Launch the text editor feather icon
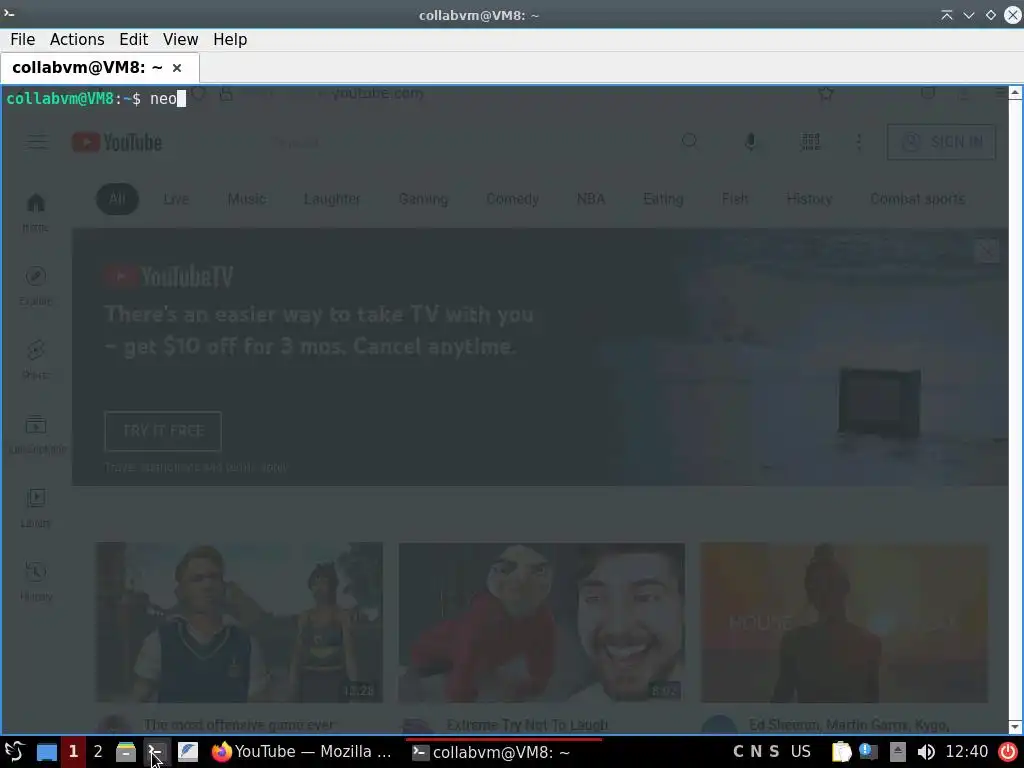Viewport: 1024px width, 768px height. pos(187,752)
